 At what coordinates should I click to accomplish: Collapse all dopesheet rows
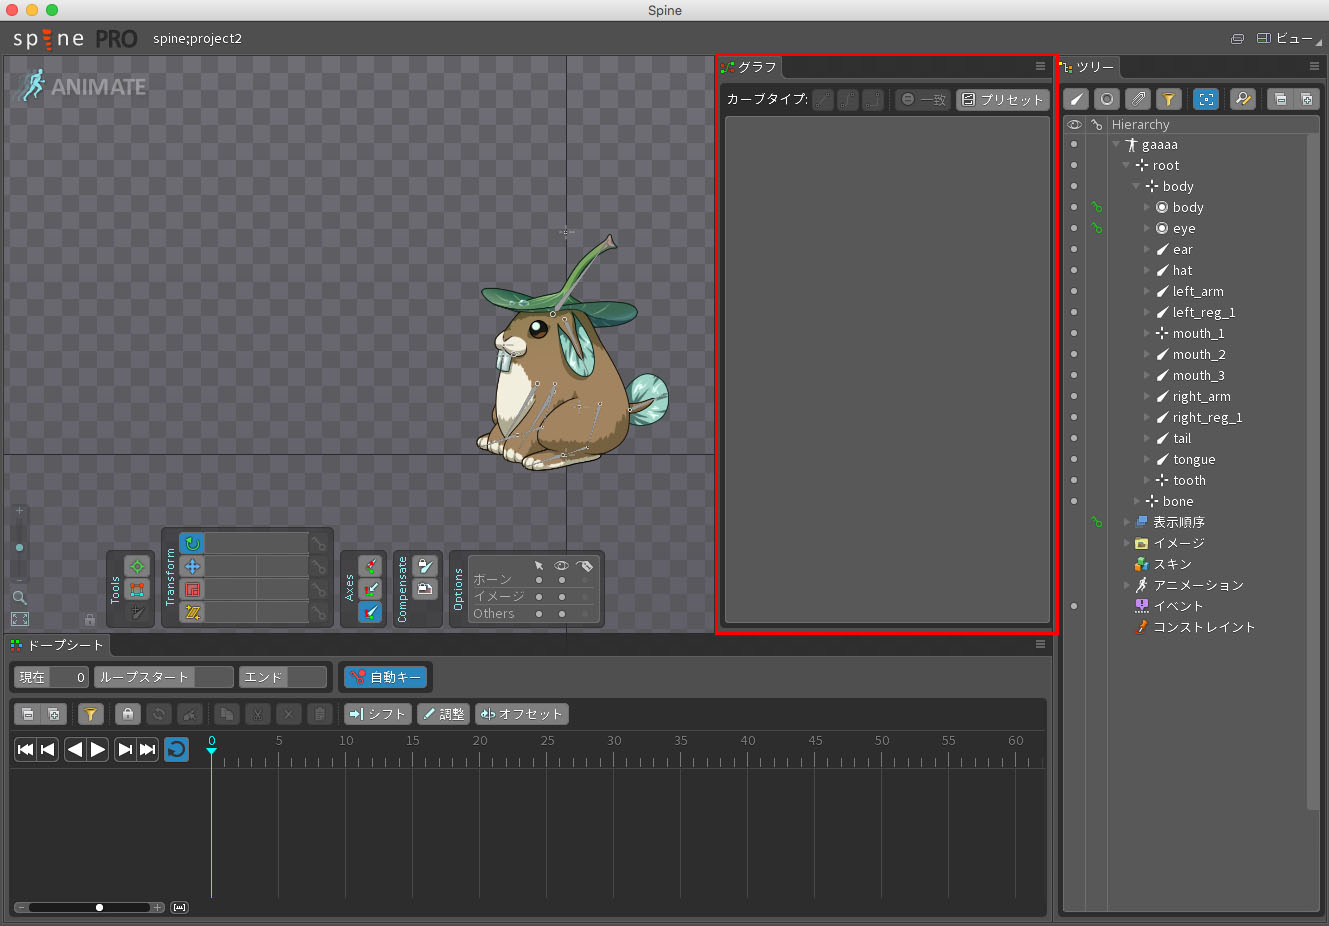(x=28, y=714)
